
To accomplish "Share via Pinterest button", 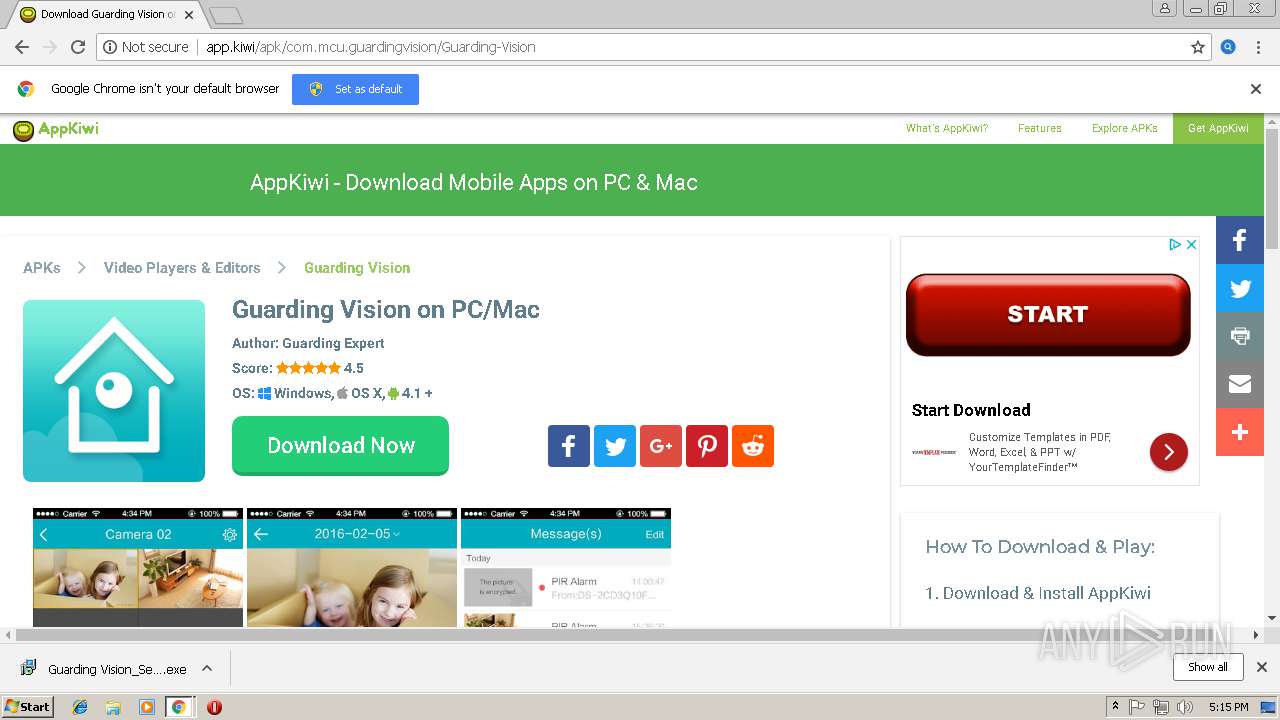I will tap(707, 446).
